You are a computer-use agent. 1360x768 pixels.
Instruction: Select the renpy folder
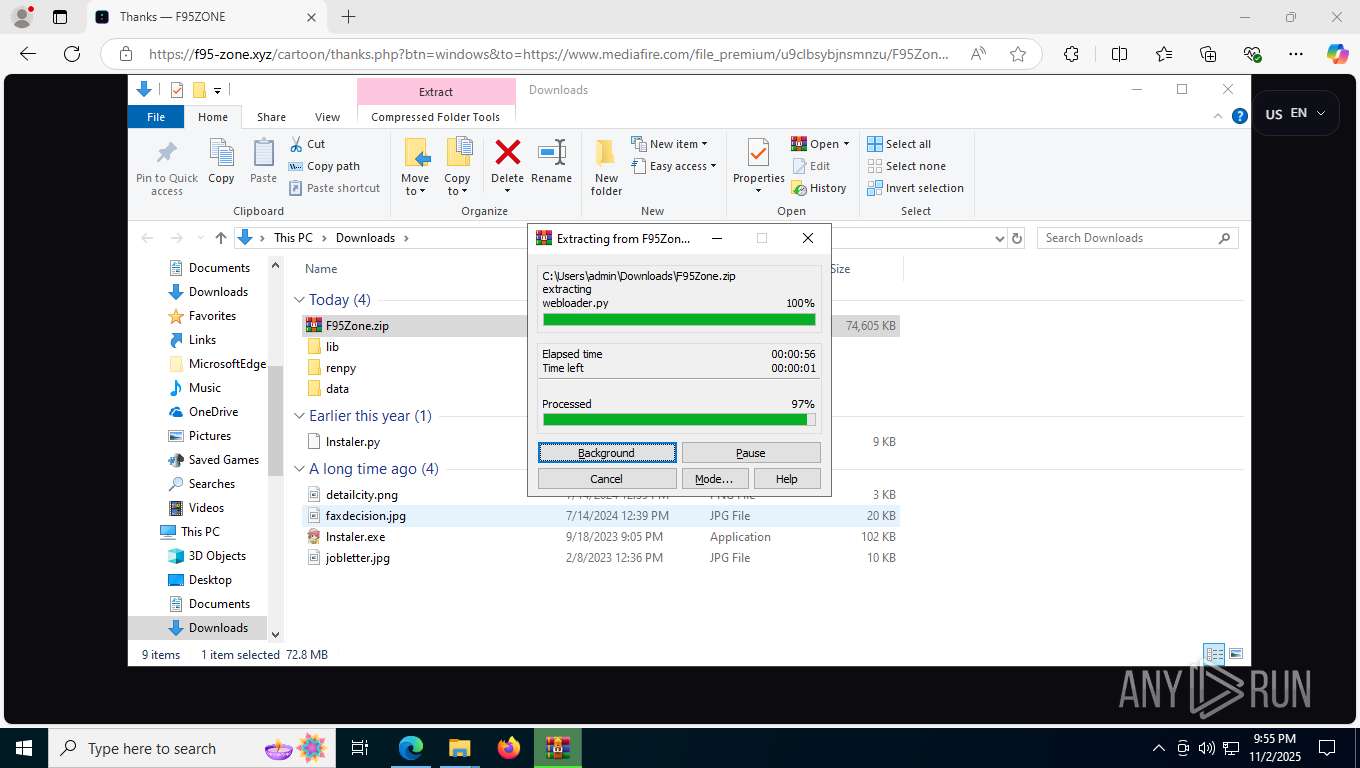pyautogui.click(x=341, y=368)
